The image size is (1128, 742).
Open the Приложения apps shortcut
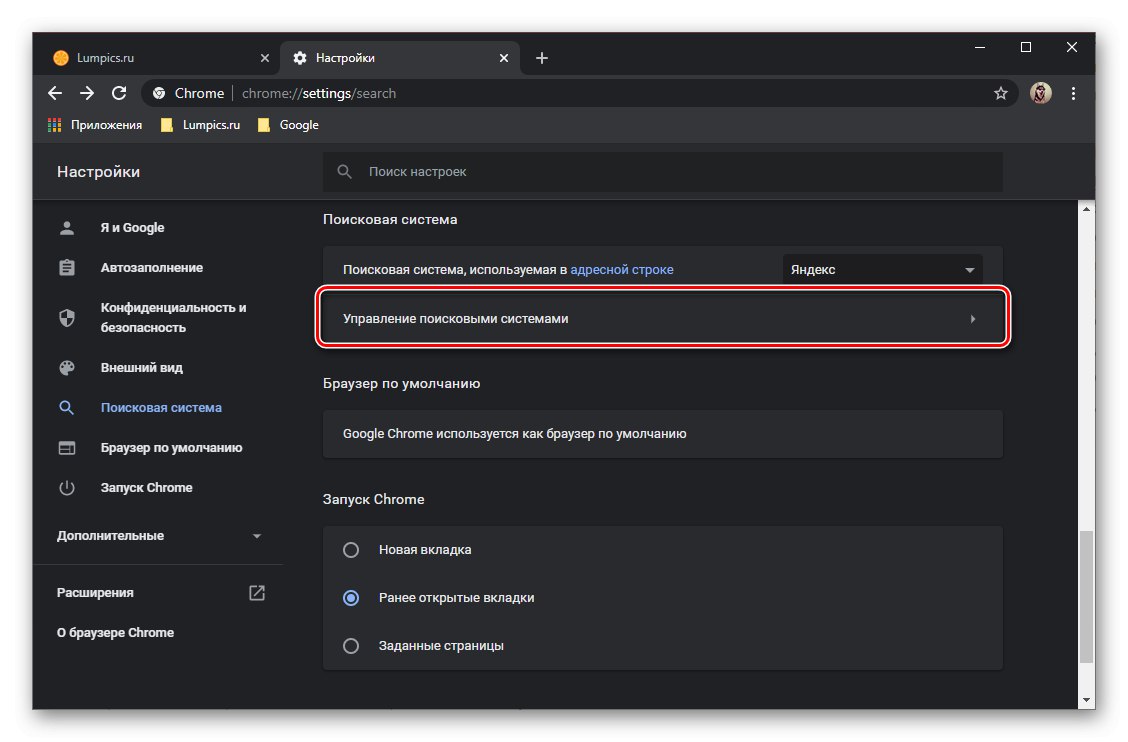[x=95, y=125]
